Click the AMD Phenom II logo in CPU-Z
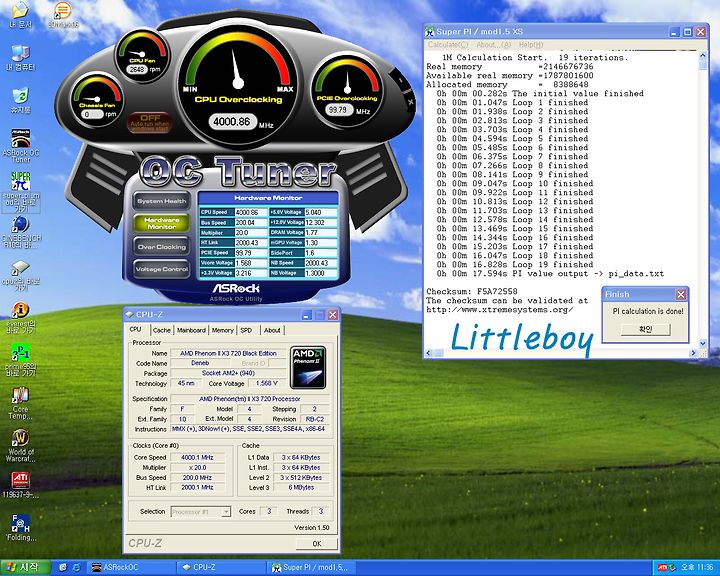720x576 pixels. coord(308,367)
